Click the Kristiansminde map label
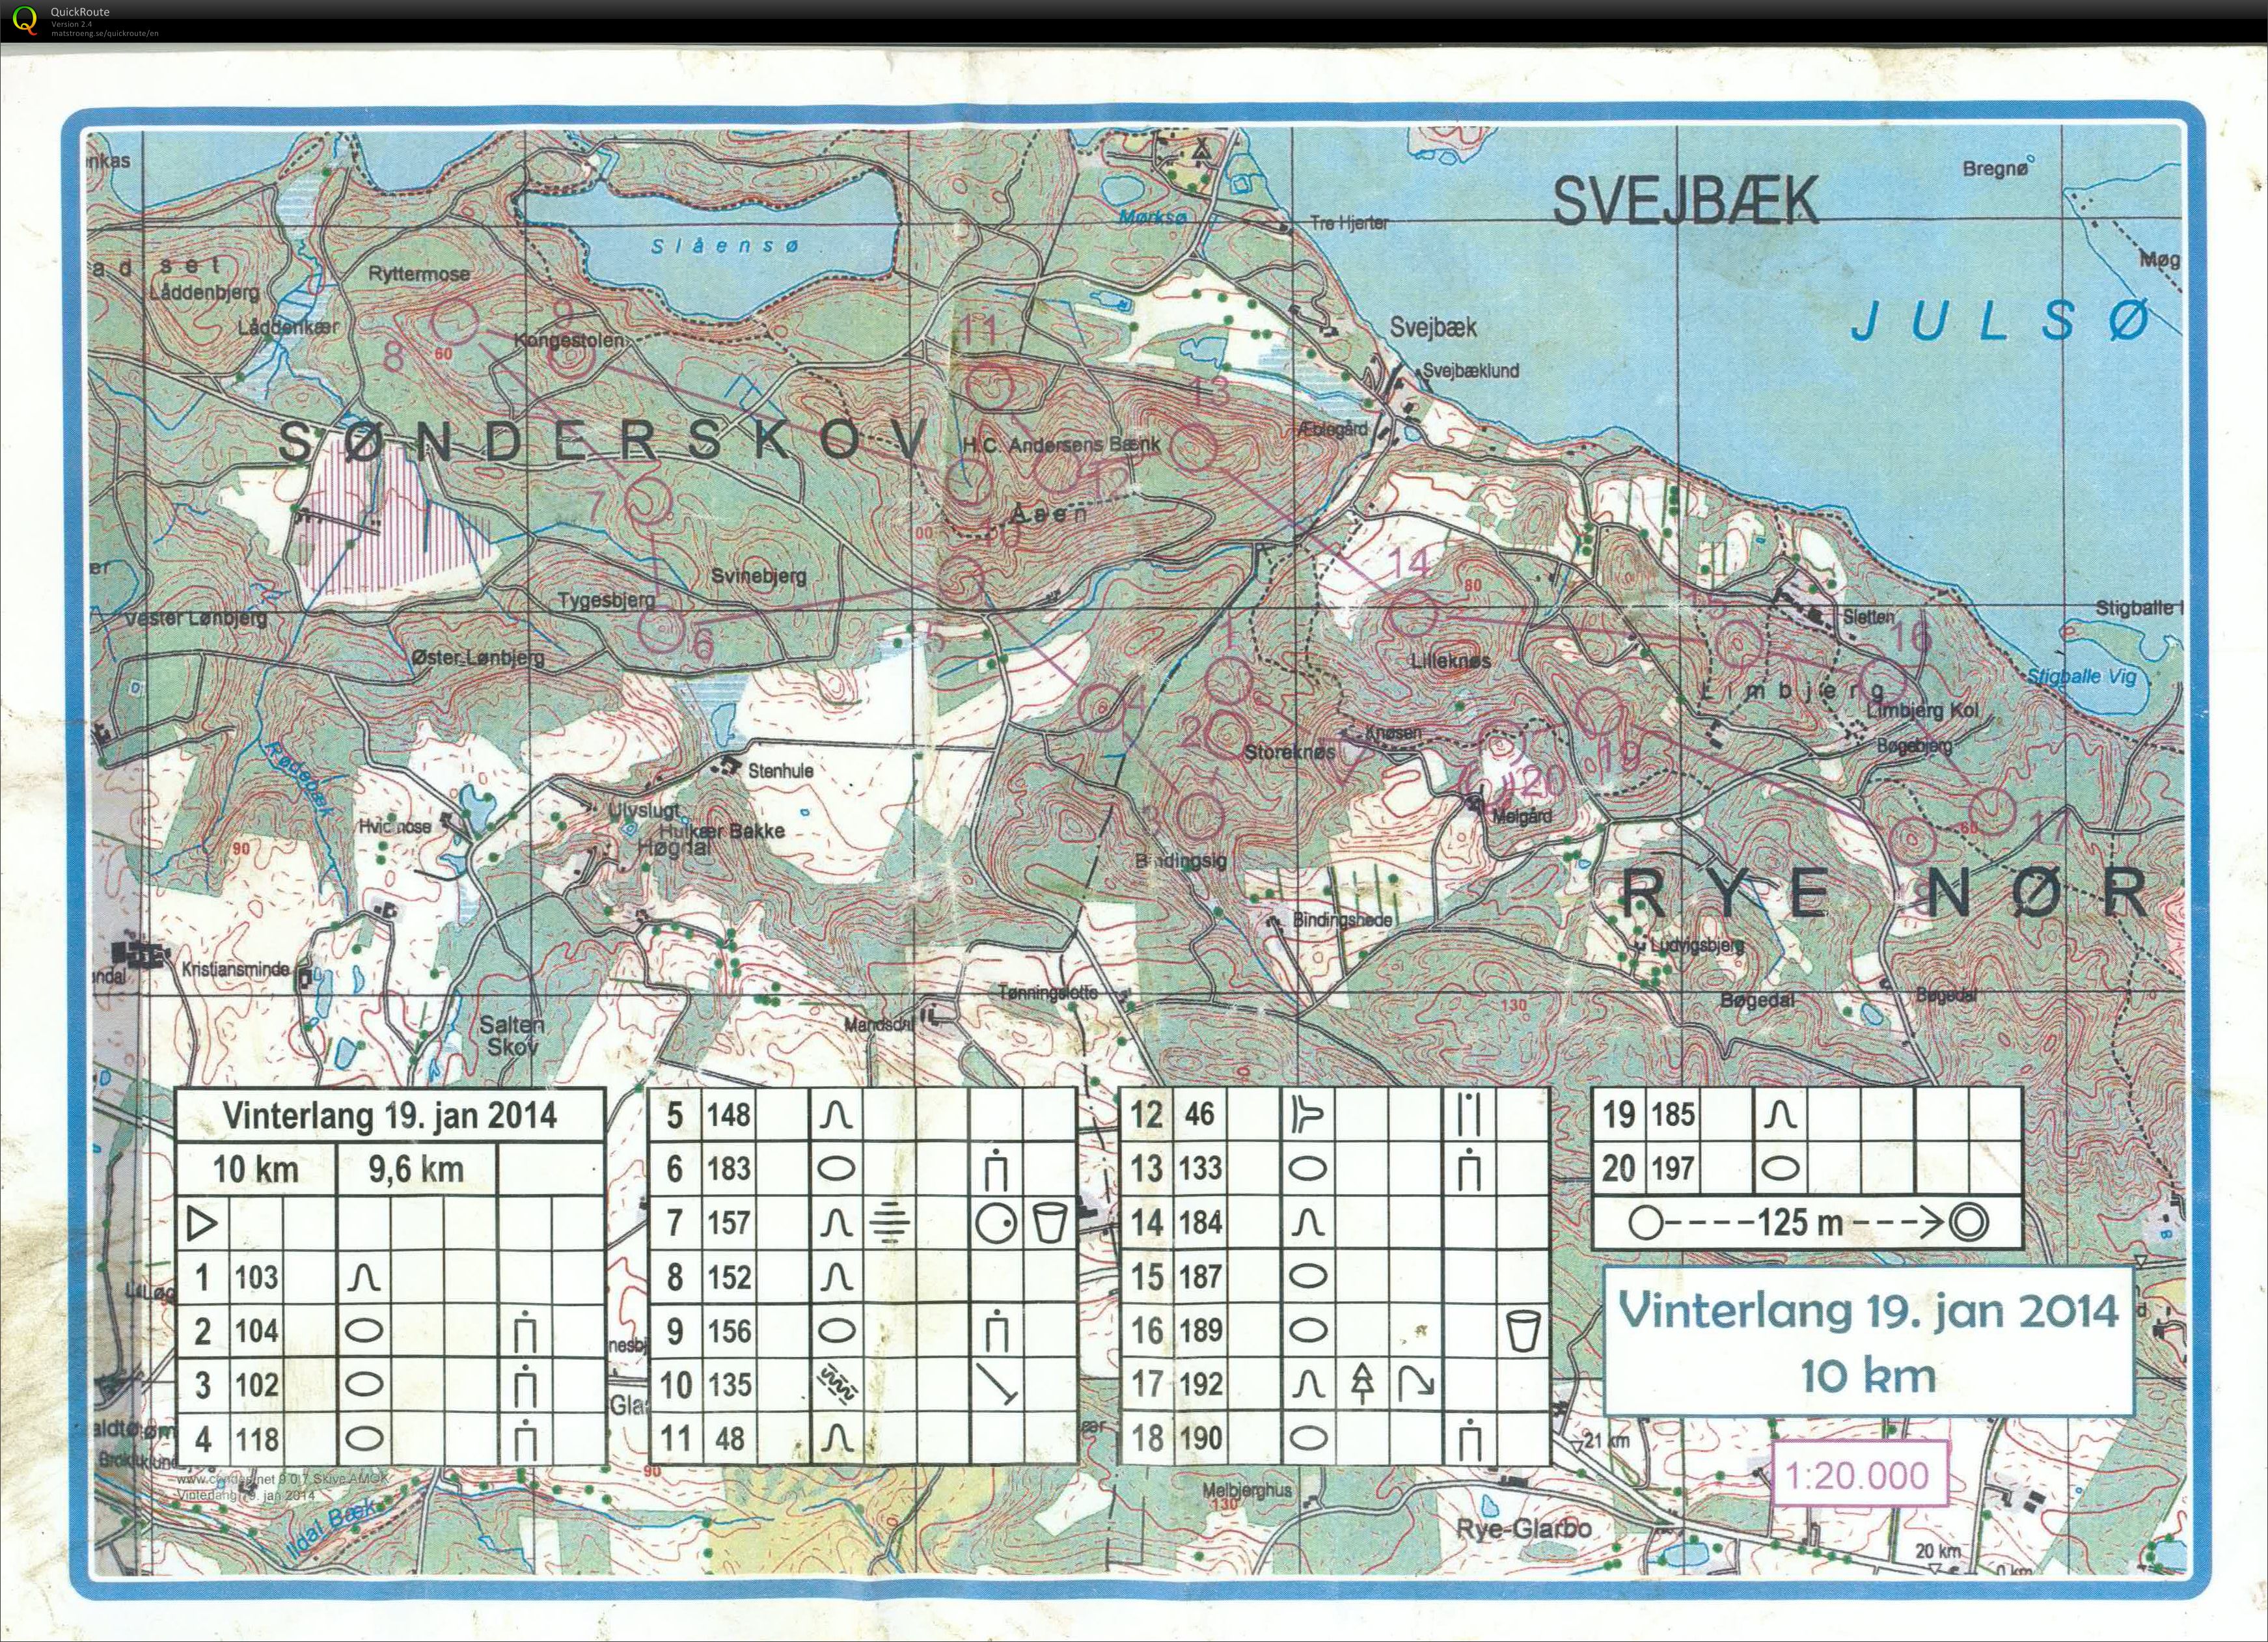This screenshot has width=2268, height=1642. tap(235, 969)
